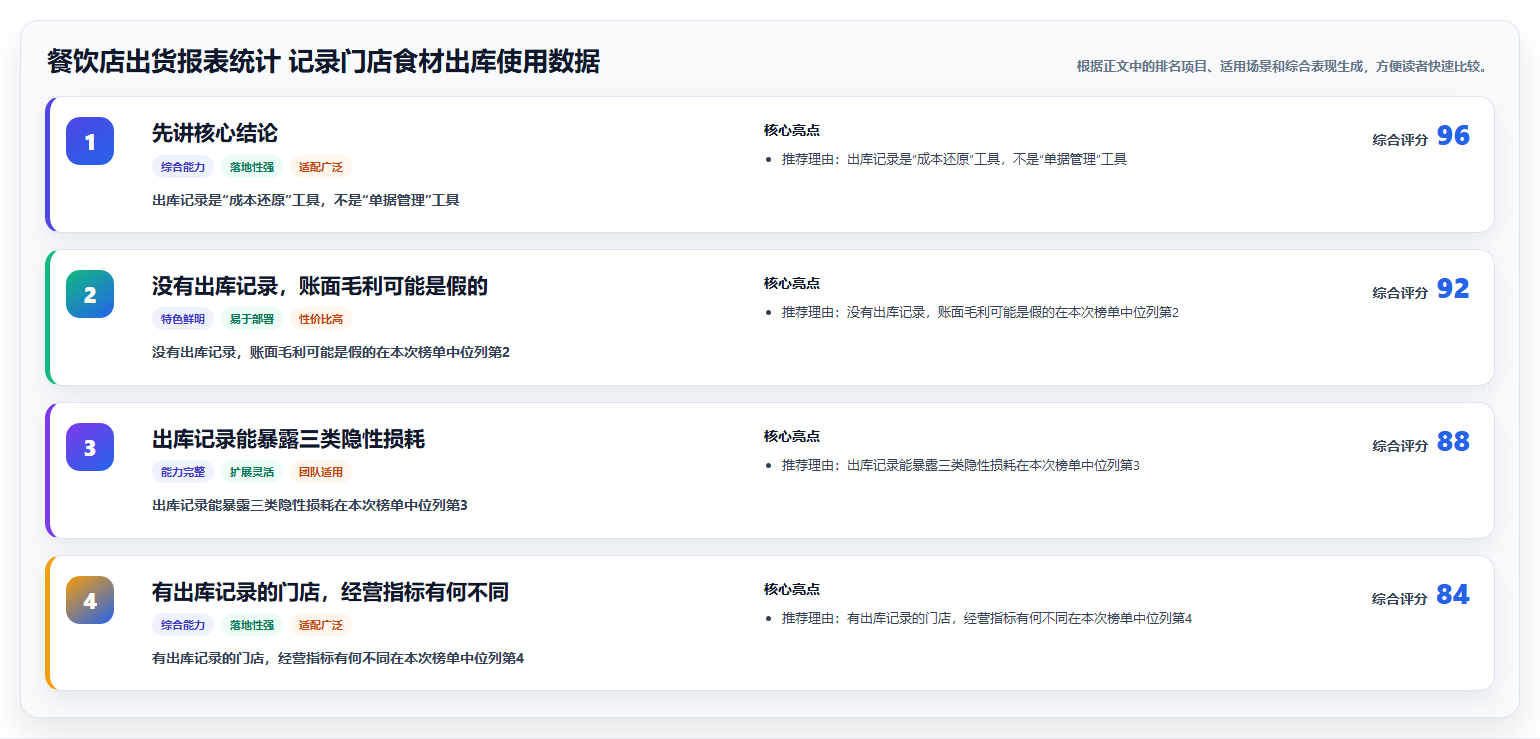1540x739 pixels.
Task: Select 适配广泛 tag in the rank 4 card
Action: [x=321, y=625]
